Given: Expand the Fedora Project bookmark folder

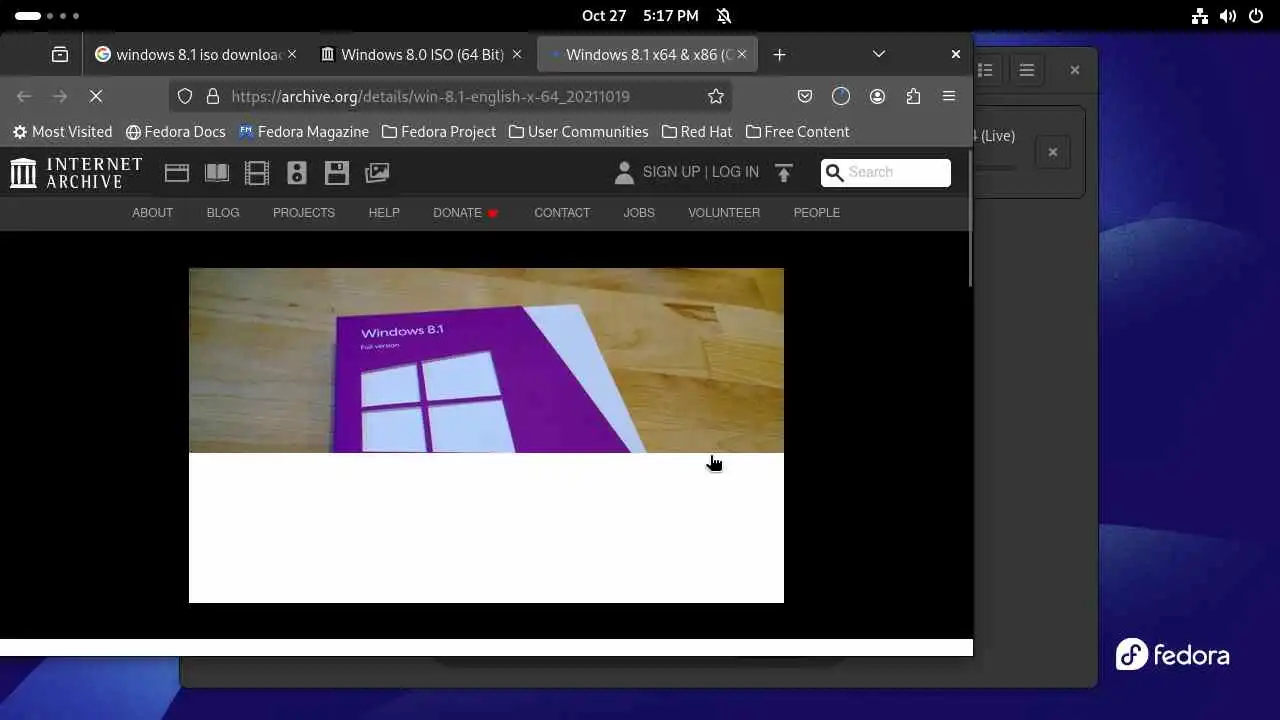Looking at the screenshot, I should click(439, 132).
